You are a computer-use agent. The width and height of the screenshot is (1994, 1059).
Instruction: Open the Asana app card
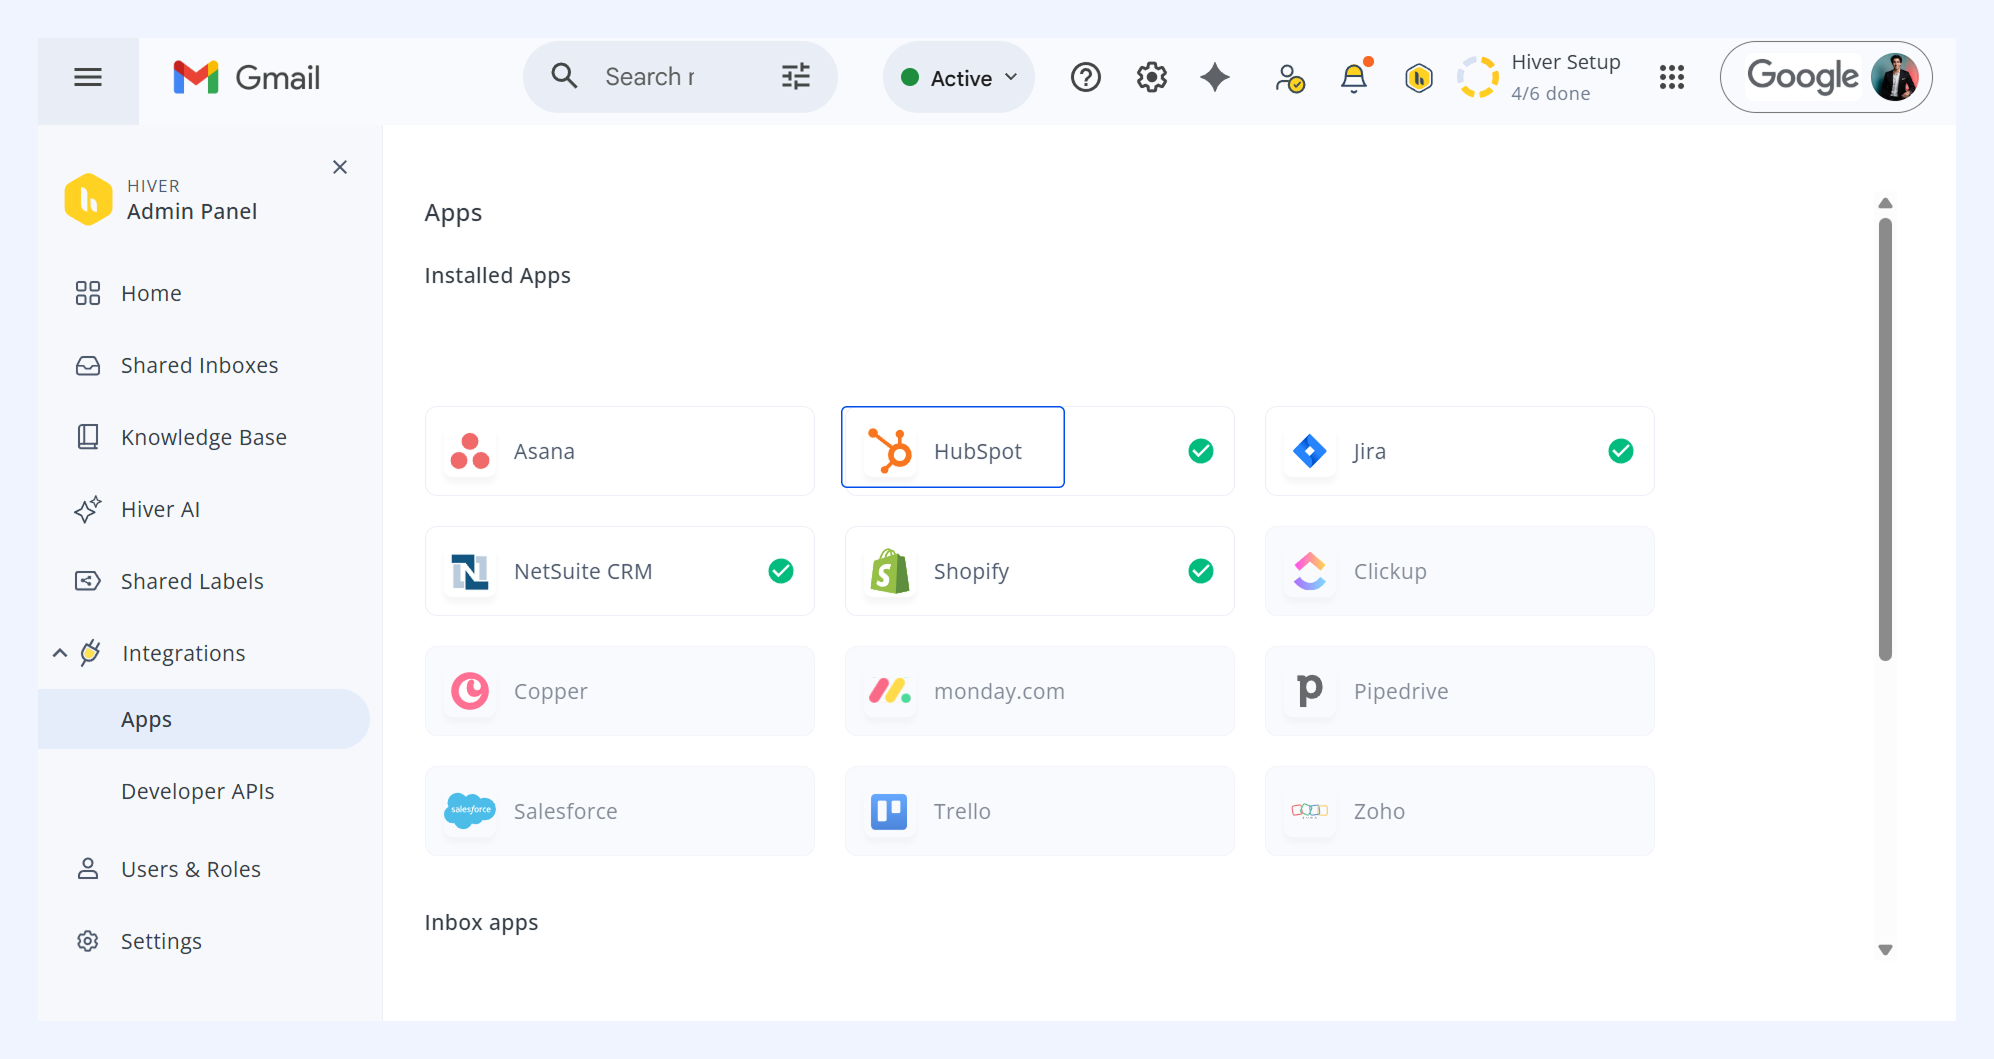pyautogui.click(x=620, y=451)
